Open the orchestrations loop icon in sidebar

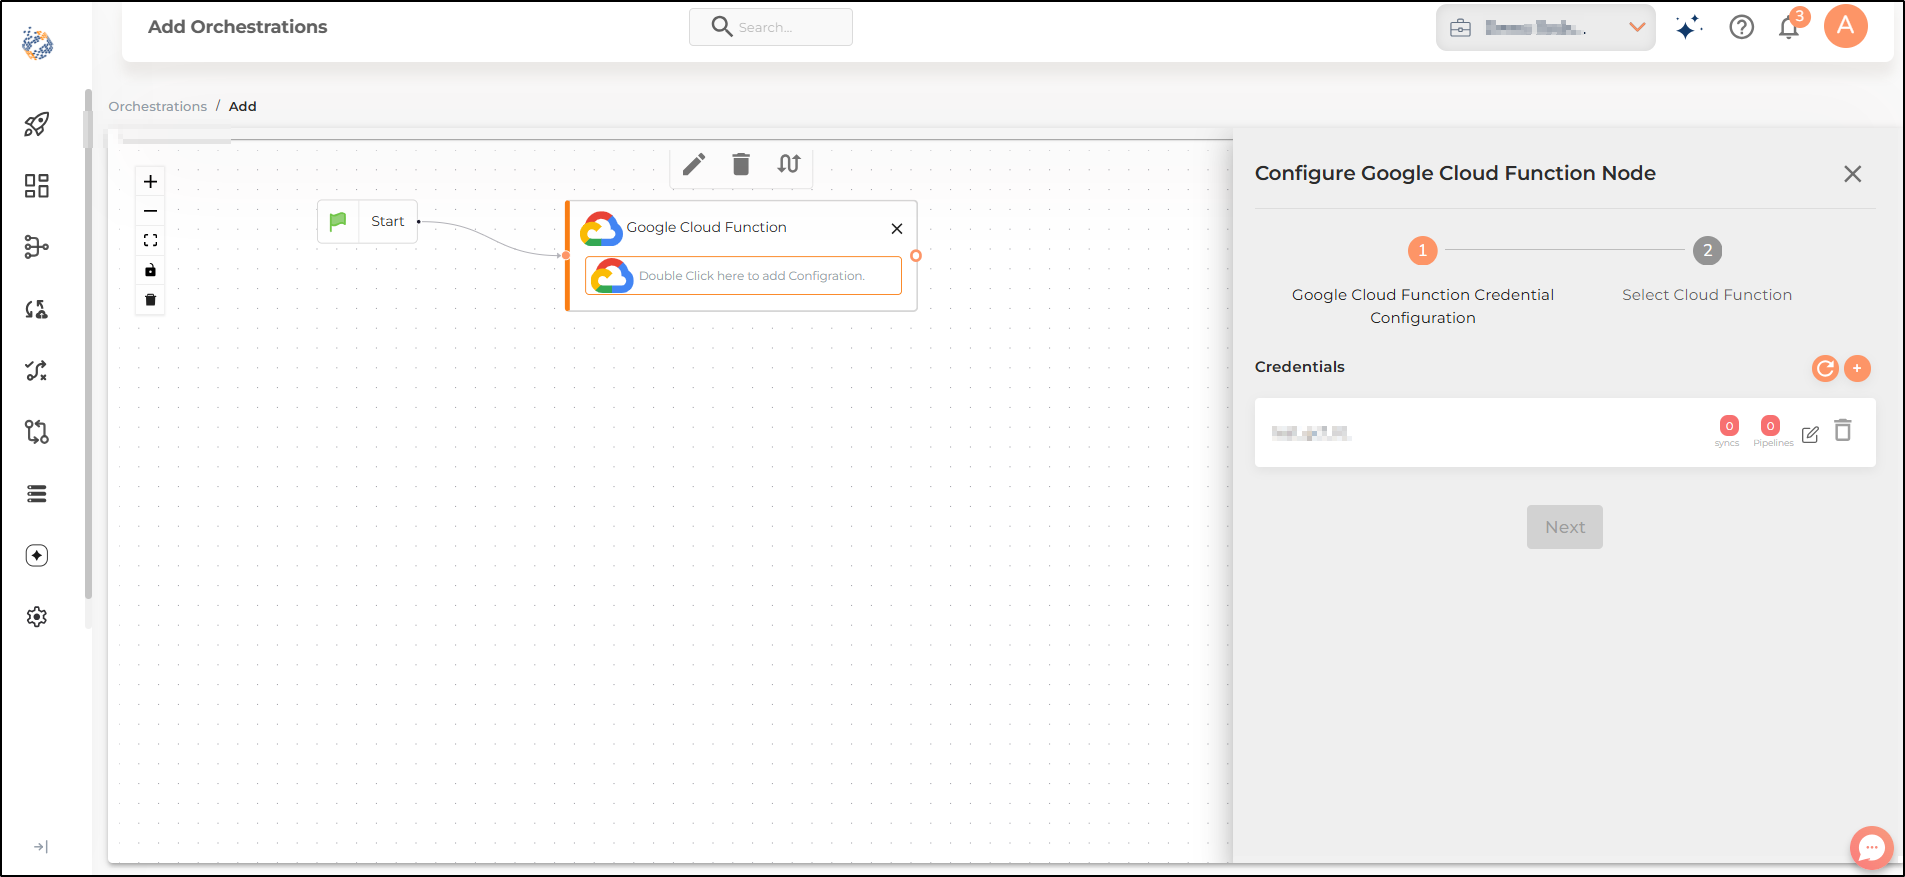click(x=37, y=432)
